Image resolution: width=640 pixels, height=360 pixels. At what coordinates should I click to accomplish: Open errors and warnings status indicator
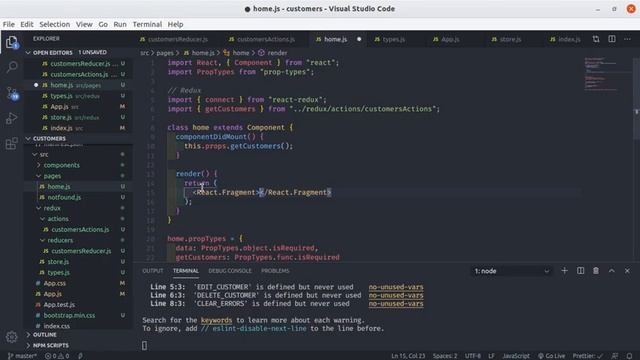click(x=57, y=356)
